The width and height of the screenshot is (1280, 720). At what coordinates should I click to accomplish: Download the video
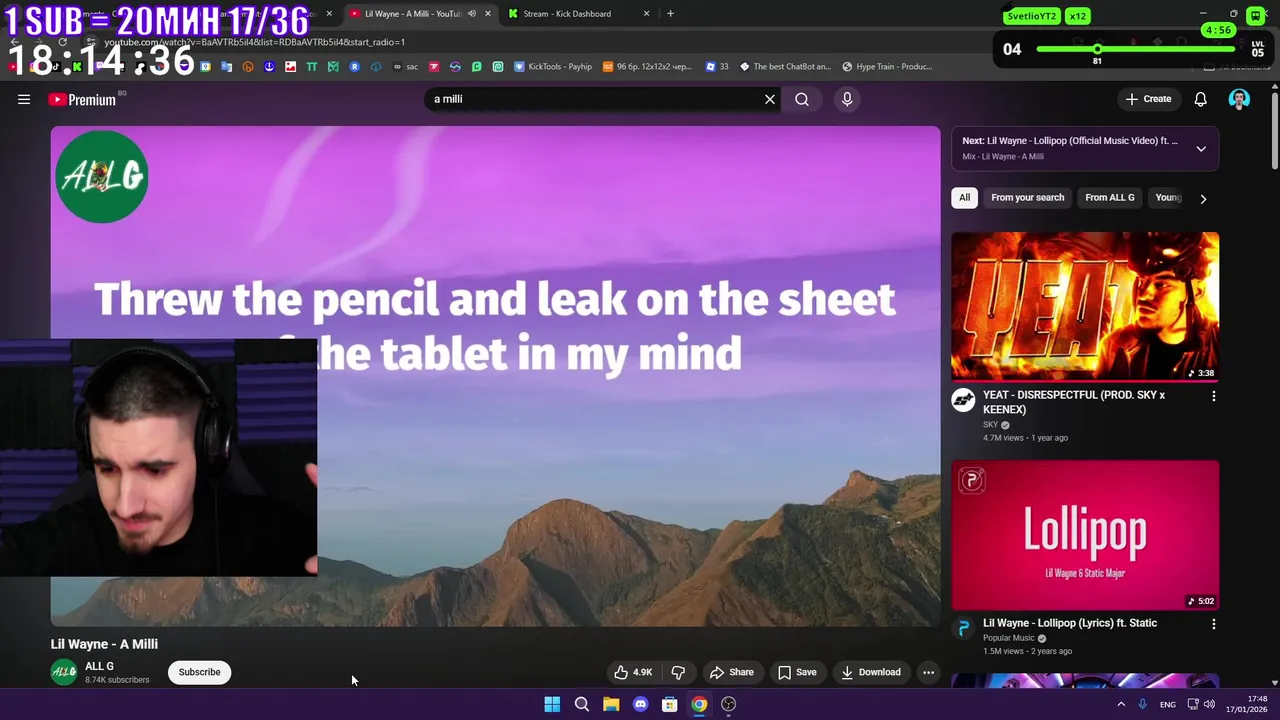[871, 672]
